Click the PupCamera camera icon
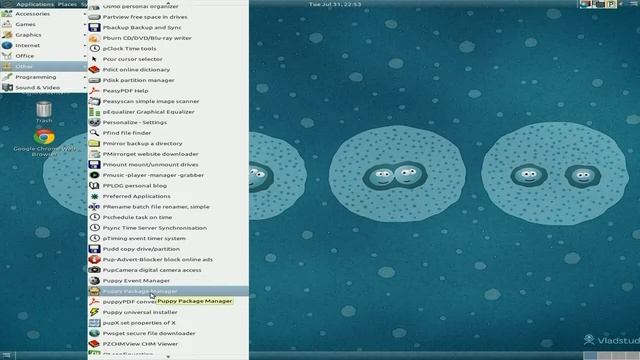The width and height of the screenshot is (640, 360). (x=94, y=270)
